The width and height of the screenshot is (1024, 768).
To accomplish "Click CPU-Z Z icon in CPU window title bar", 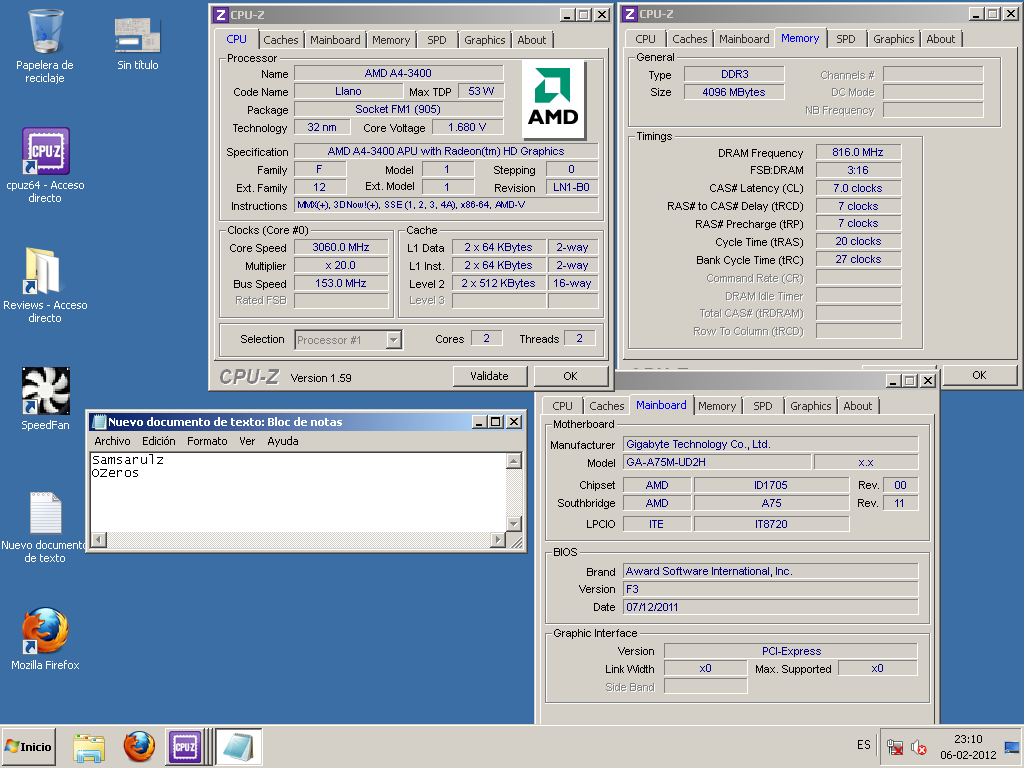I will click(x=221, y=14).
